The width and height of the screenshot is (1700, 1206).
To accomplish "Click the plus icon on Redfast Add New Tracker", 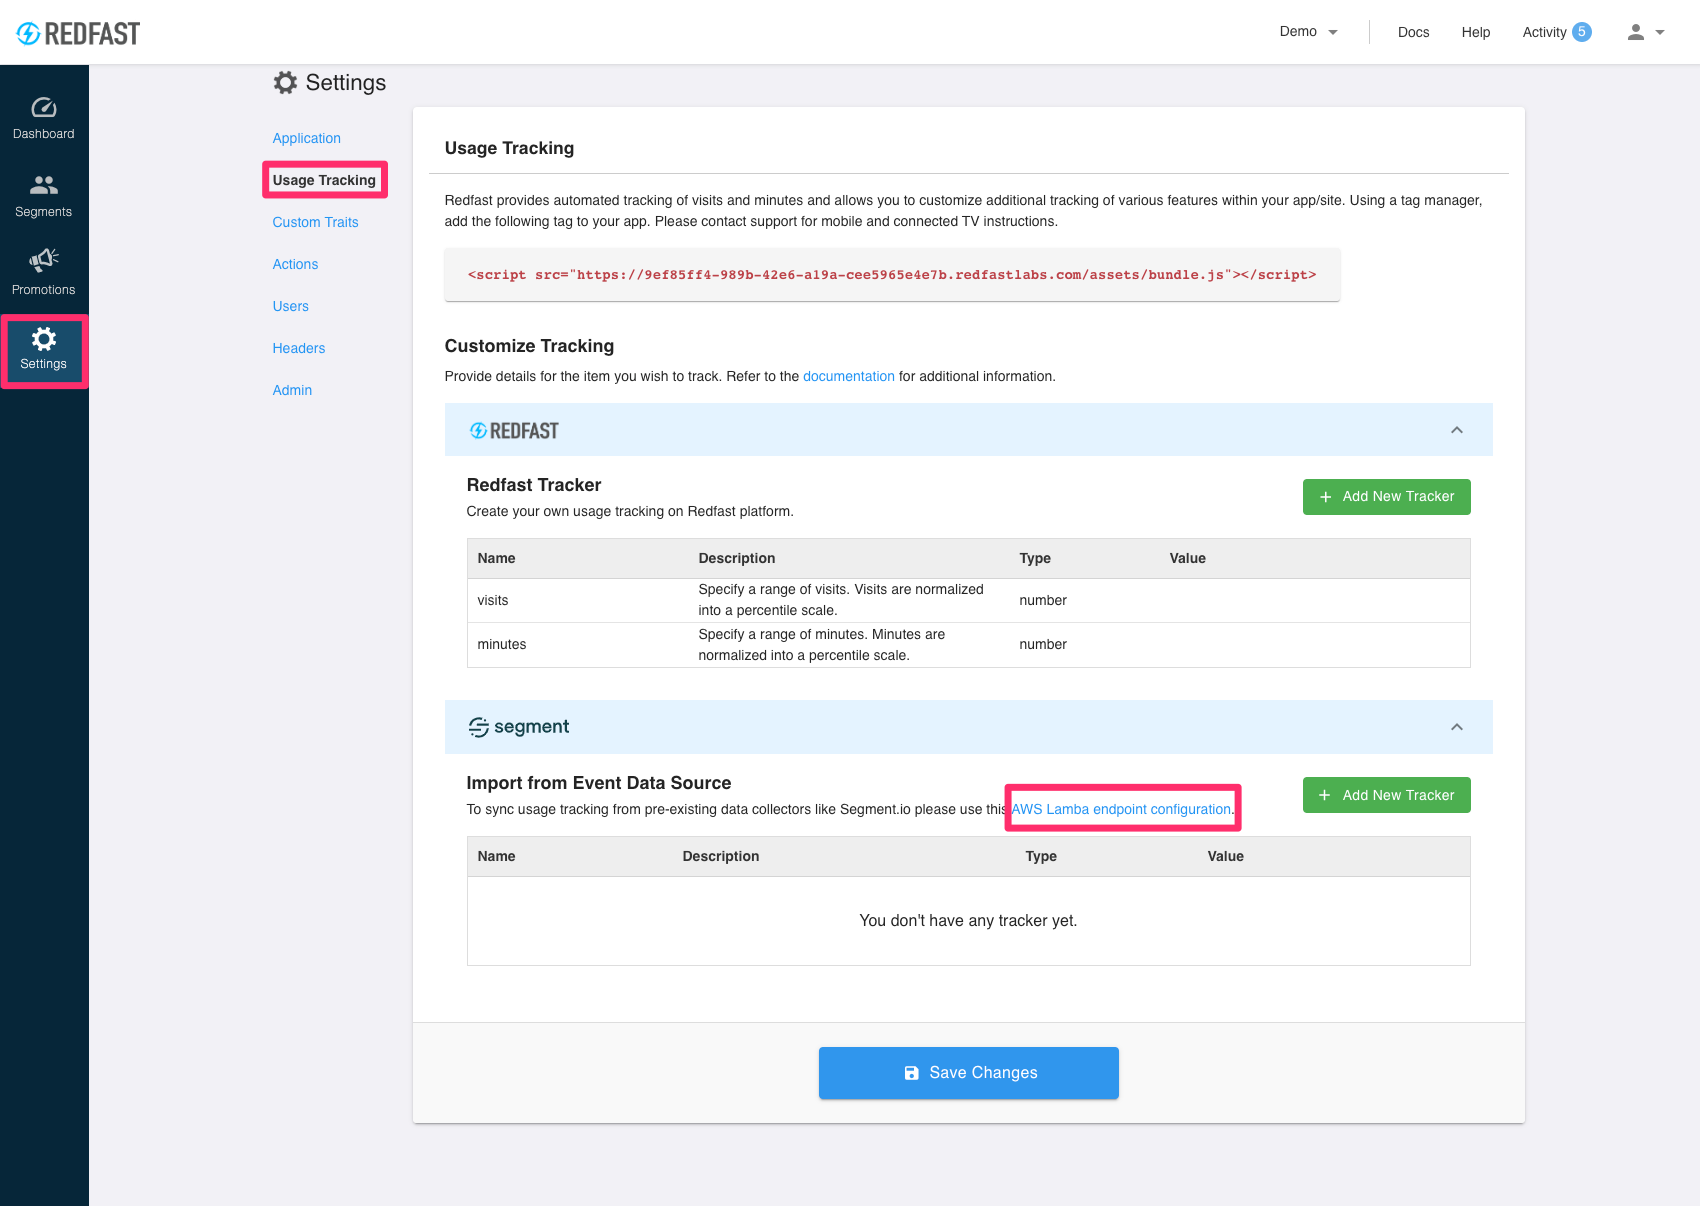I will click(1326, 497).
